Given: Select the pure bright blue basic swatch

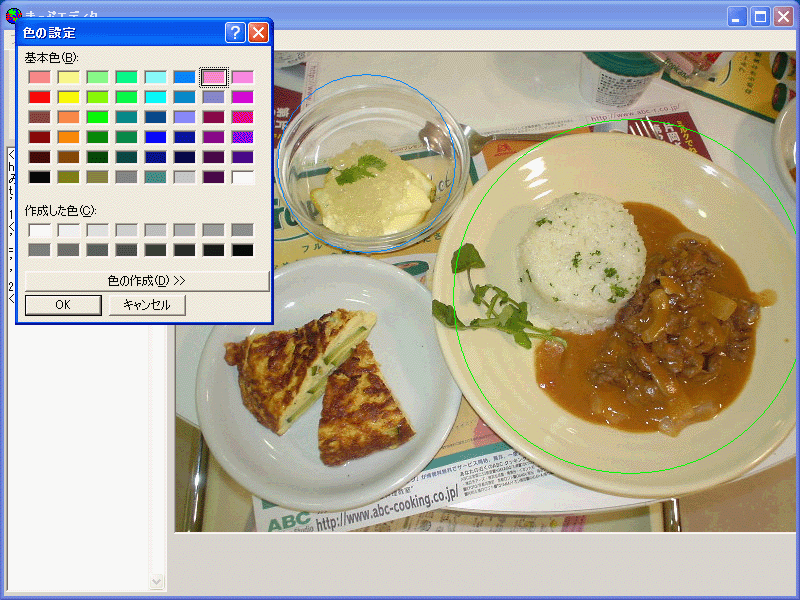Looking at the screenshot, I should 156,137.
